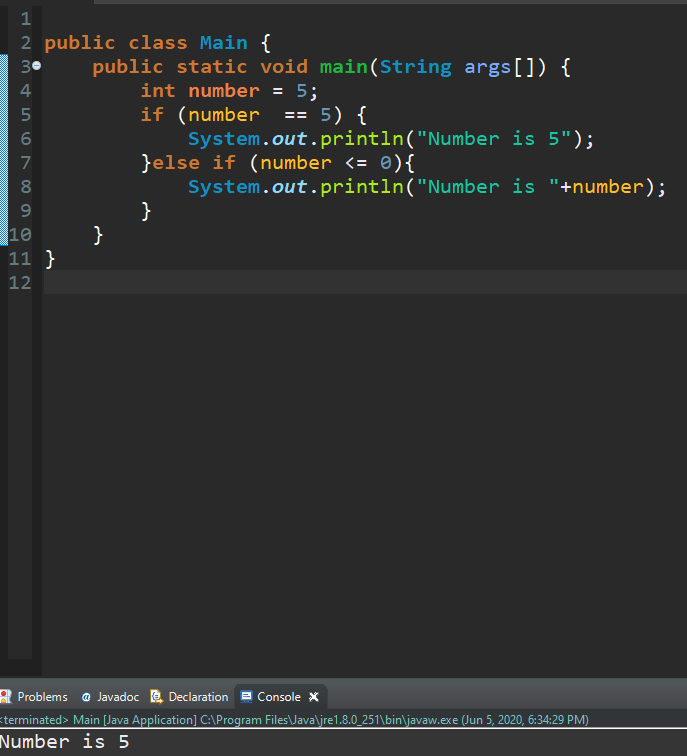
Task: Click console output text "Number is 5"
Action: click(65, 742)
